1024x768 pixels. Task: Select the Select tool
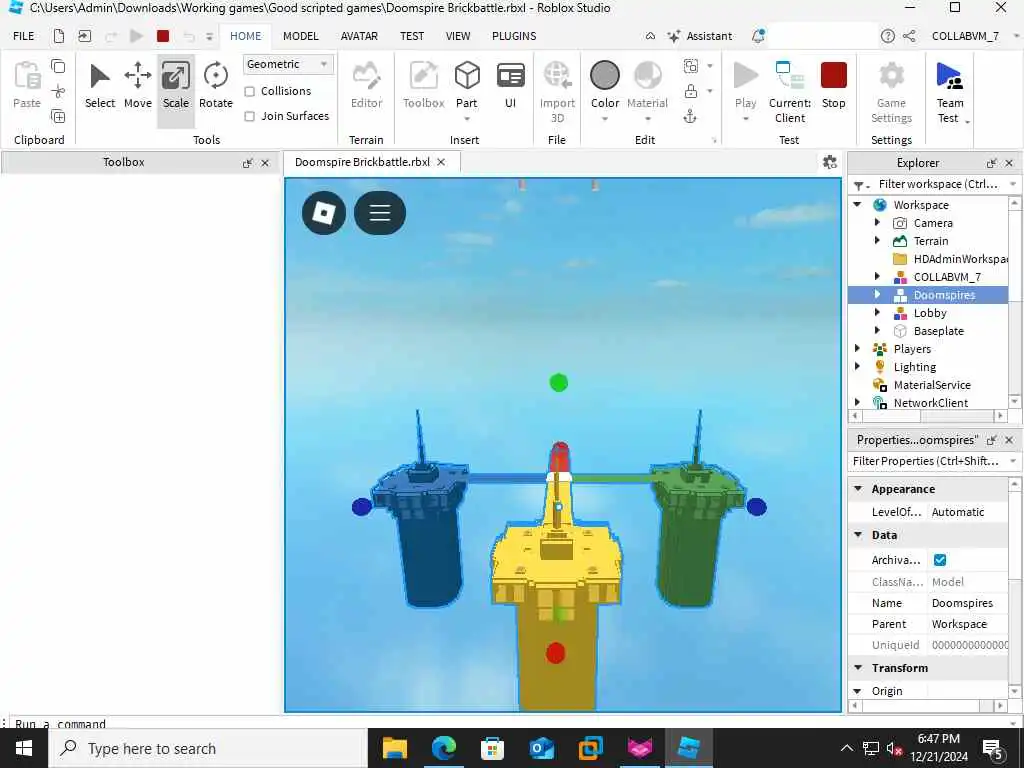coord(99,86)
